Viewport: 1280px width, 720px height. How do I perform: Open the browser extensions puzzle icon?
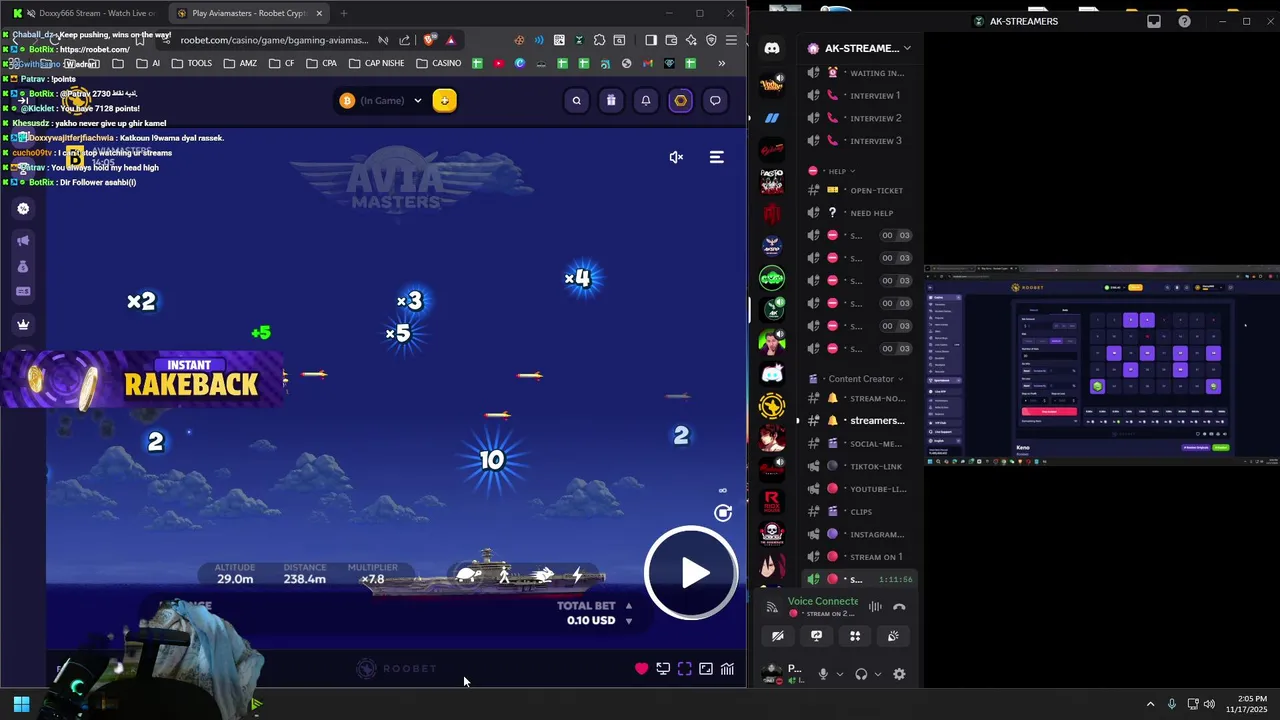[599, 40]
